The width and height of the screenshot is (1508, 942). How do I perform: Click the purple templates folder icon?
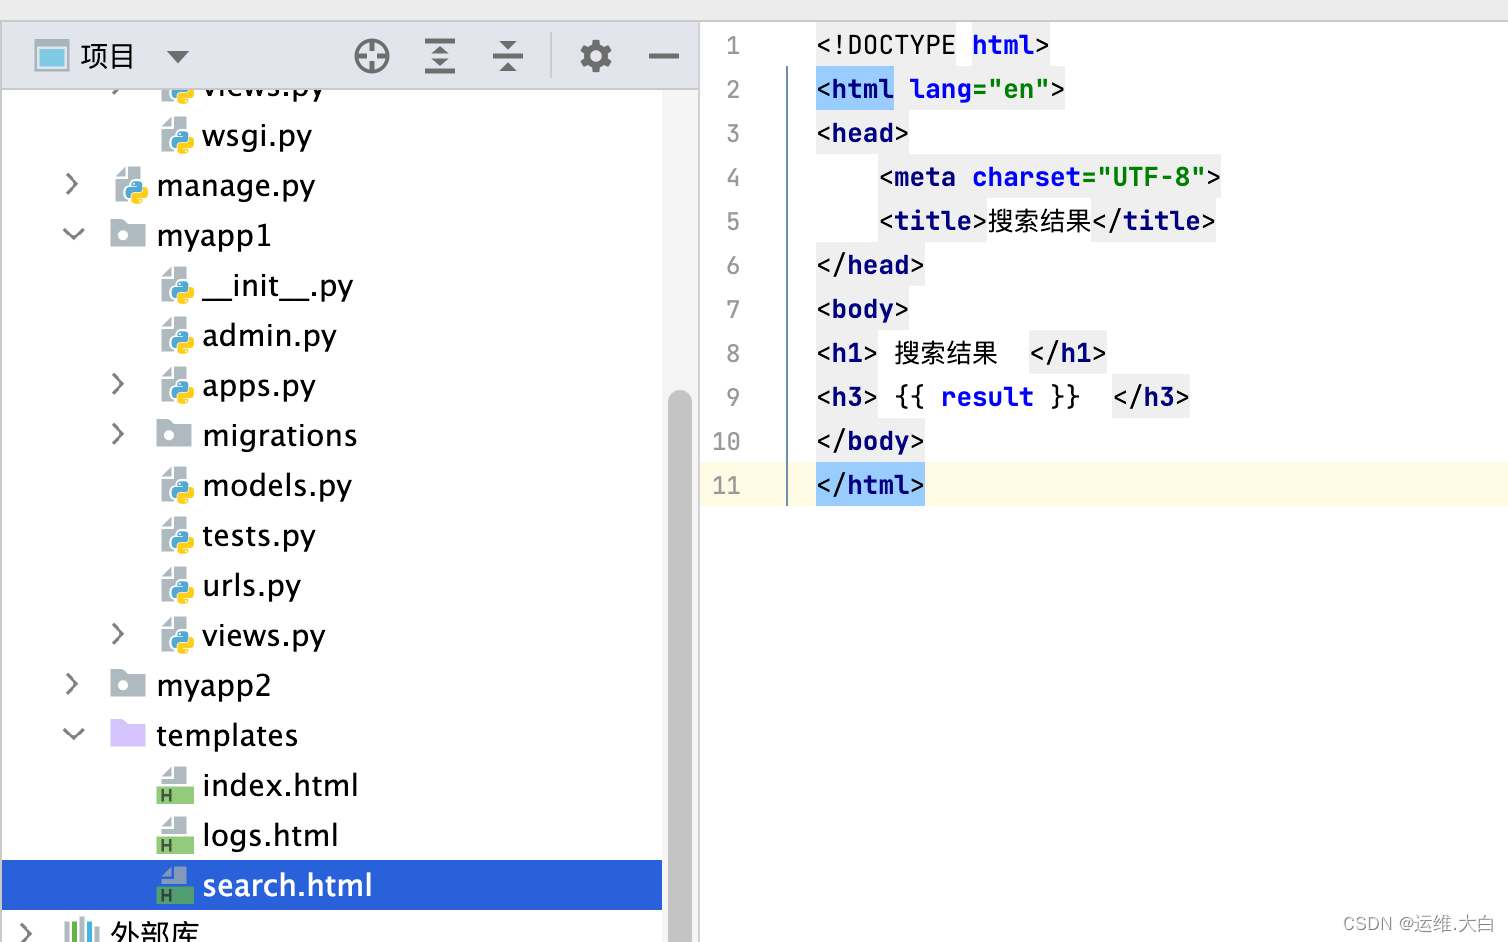coord(128,733)
